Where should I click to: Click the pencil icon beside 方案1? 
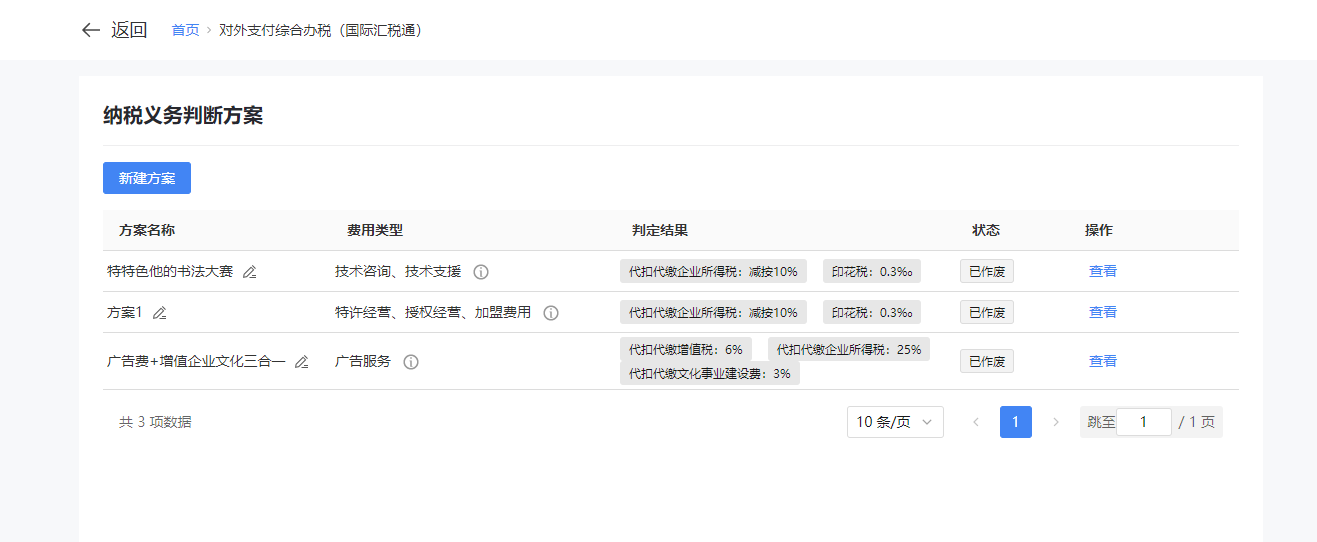(160, 313)
